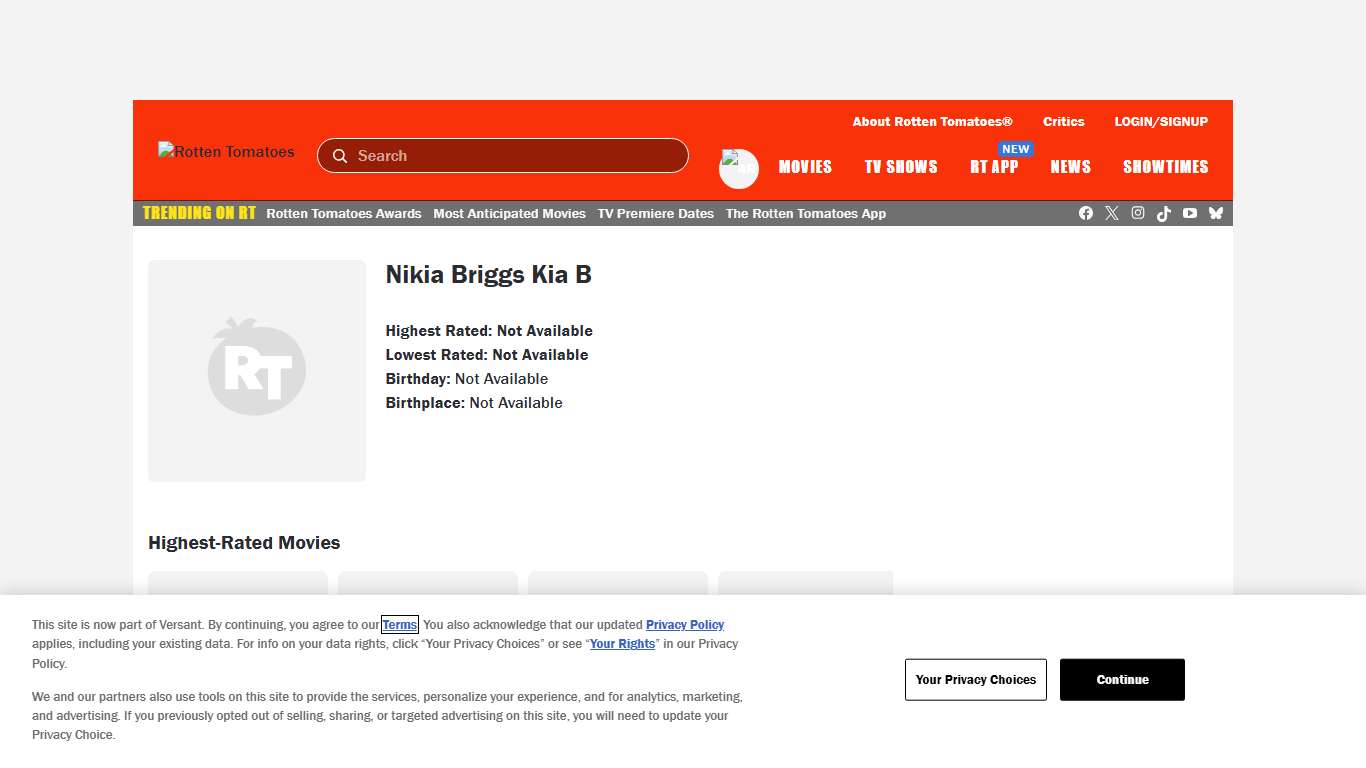Open the TV SHOWS navigation menu
This screenshot has height=768, width=1366.
[x=900, y=167]
